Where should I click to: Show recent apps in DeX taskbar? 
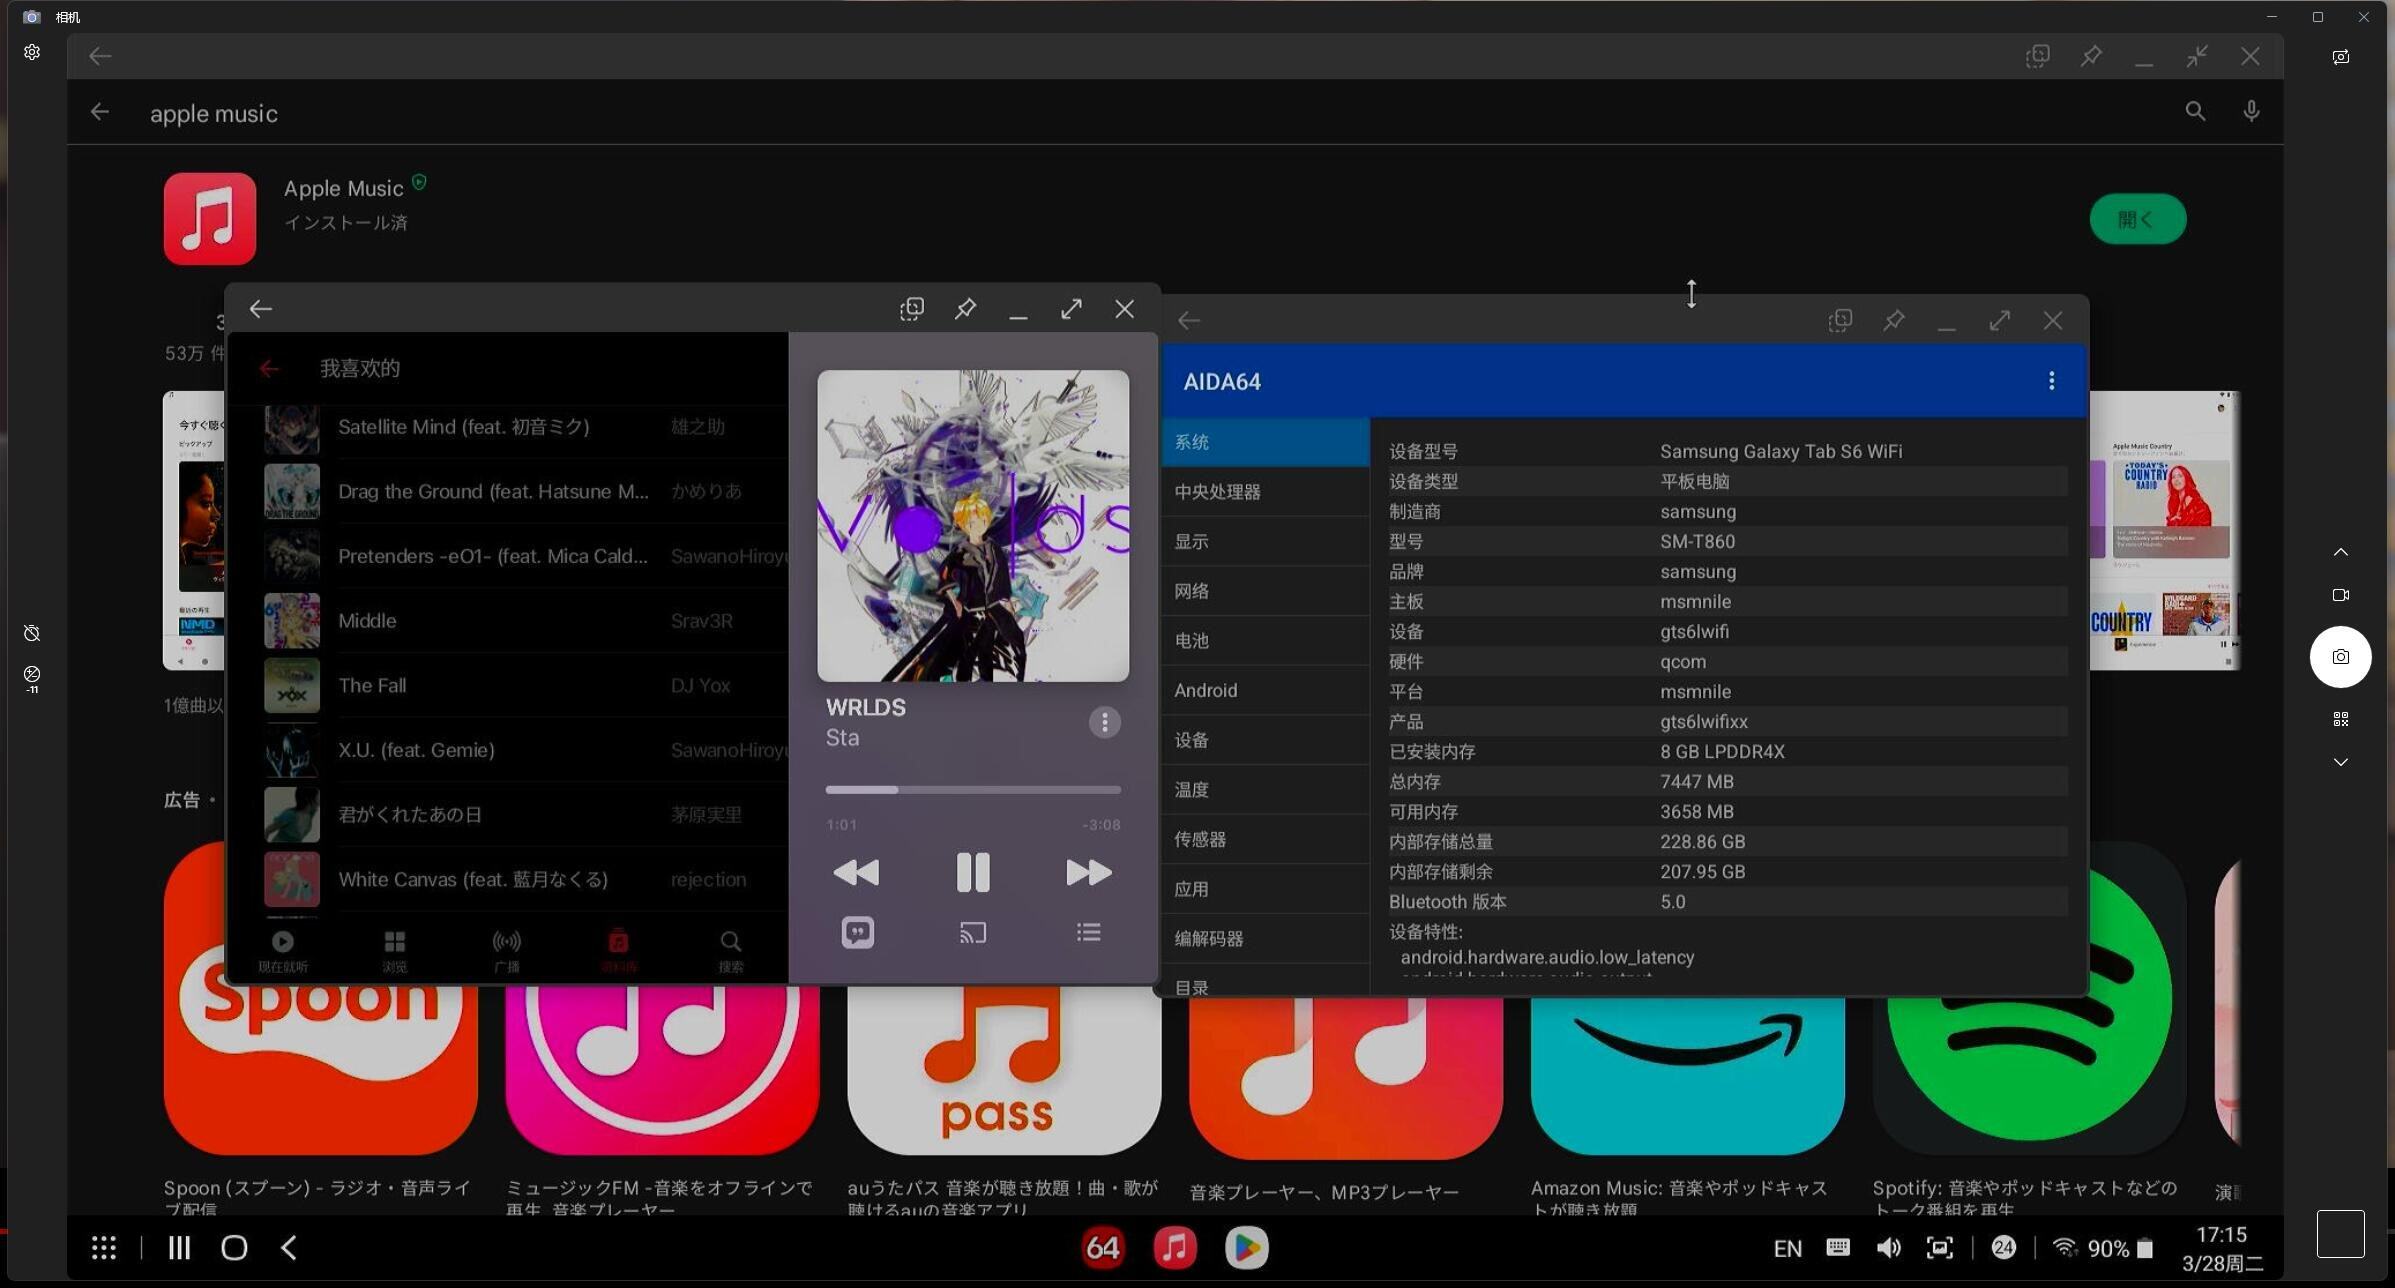(179, 1248)
